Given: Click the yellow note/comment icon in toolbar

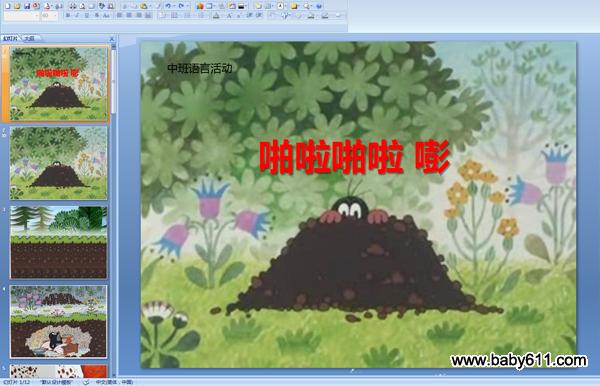Looking at the screenshot, I should coord(294,6).
